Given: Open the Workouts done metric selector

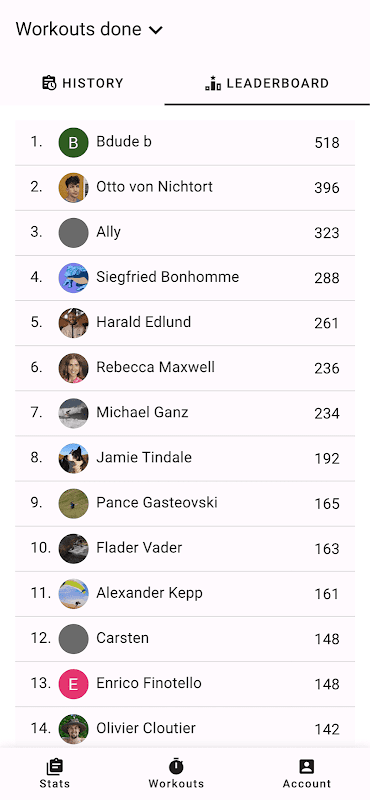Looking at the screenshot, I should coord(89,29).
